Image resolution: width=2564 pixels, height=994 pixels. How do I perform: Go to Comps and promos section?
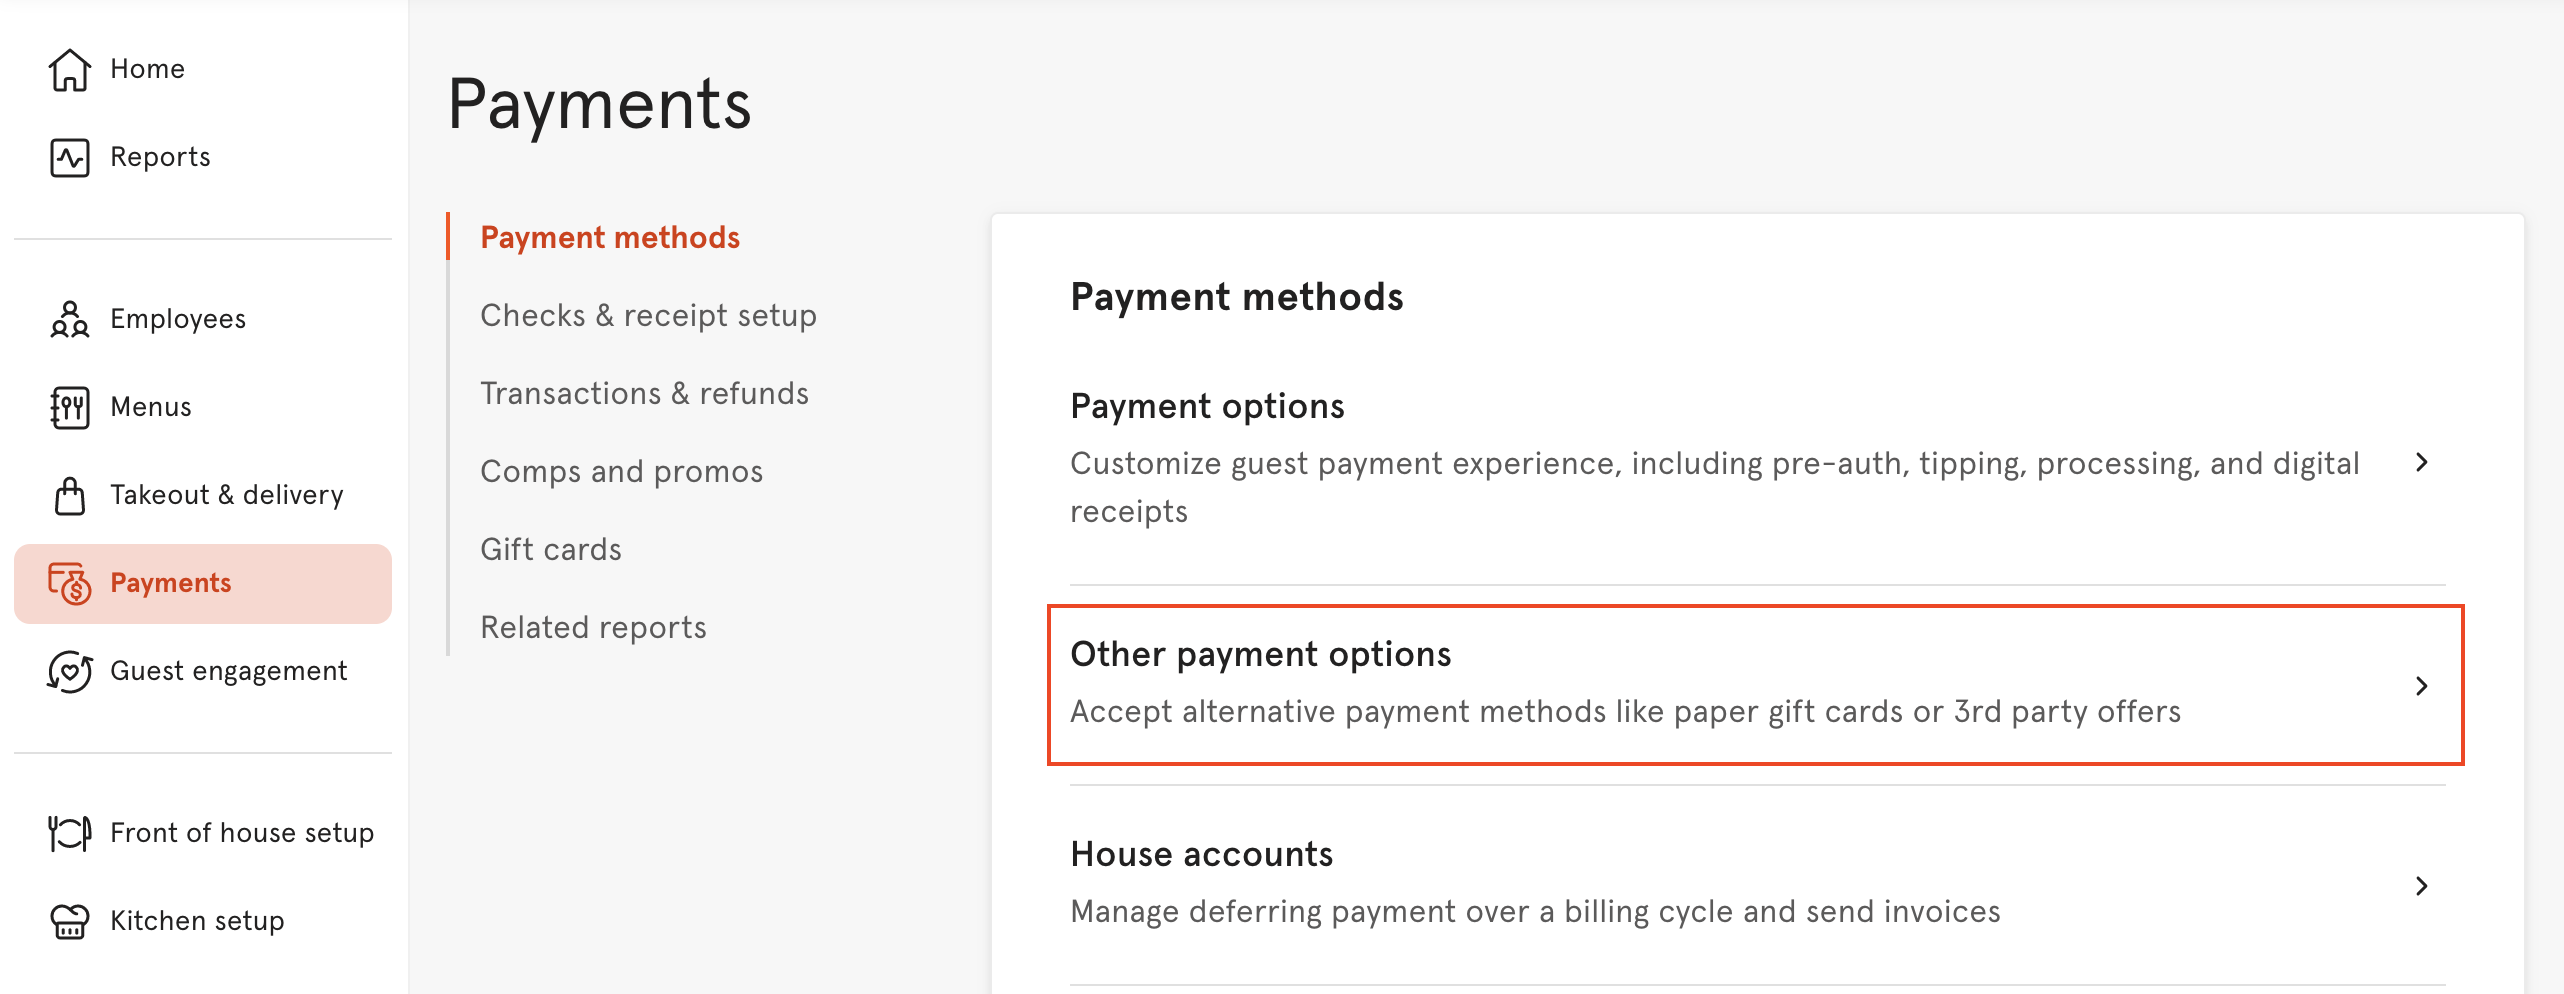pos(621,472)
